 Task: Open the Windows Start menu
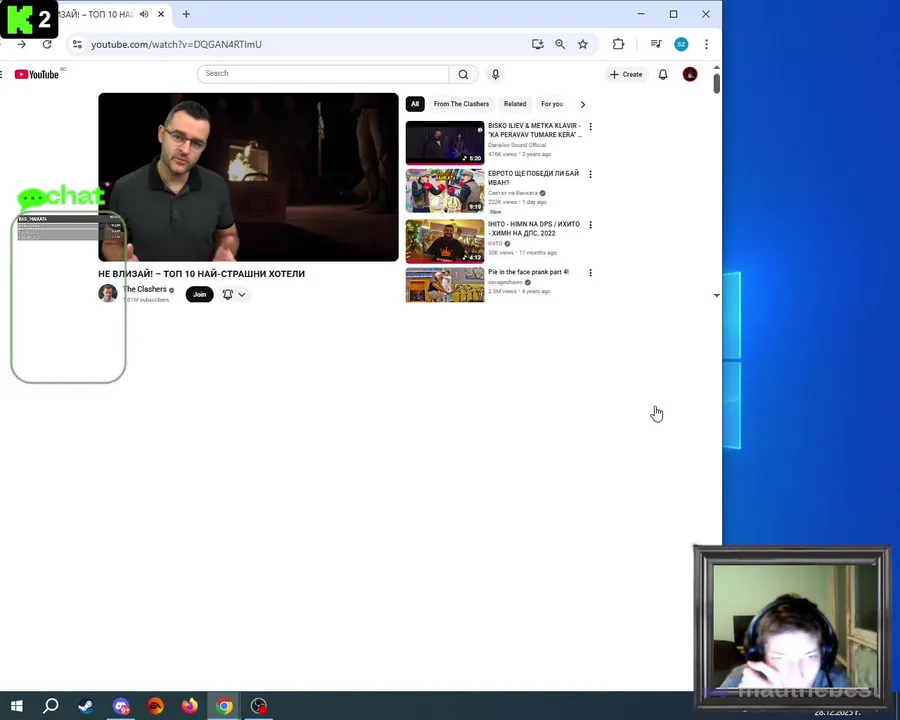point(17,706)
